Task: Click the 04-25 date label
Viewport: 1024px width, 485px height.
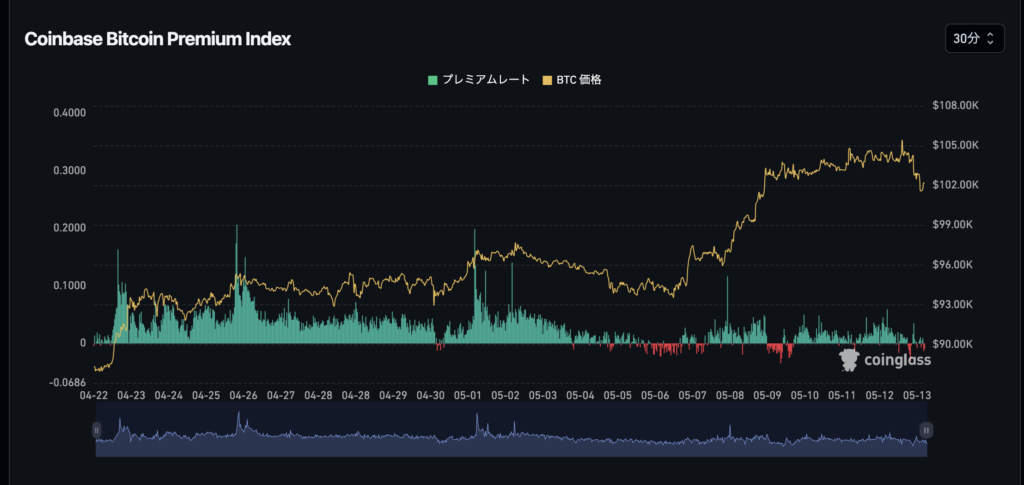Action: coord(206,395)
